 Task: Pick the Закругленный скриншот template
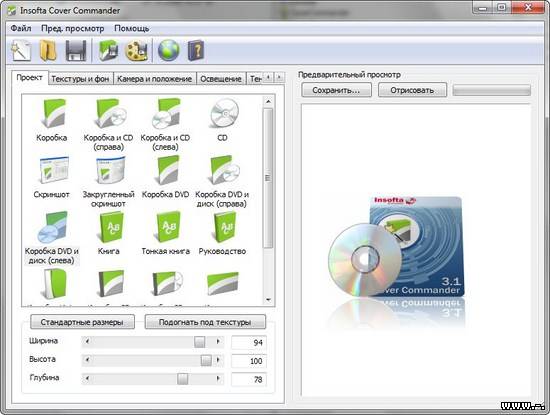pyautogui.click(x=108, y=182)
